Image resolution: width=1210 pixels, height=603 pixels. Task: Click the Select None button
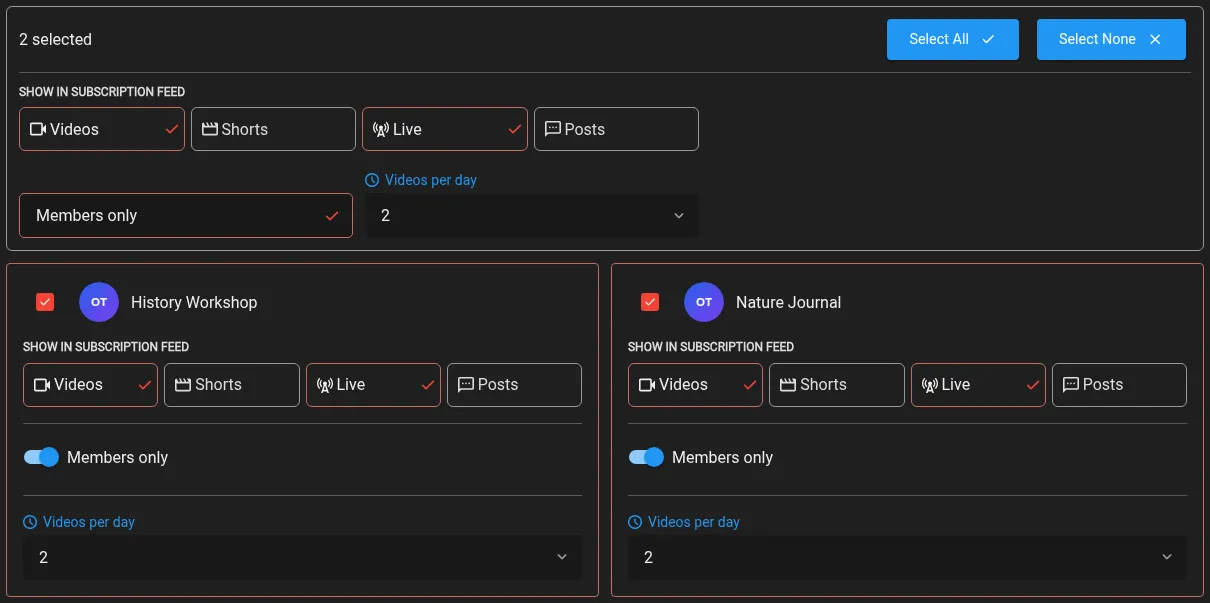1111,39
